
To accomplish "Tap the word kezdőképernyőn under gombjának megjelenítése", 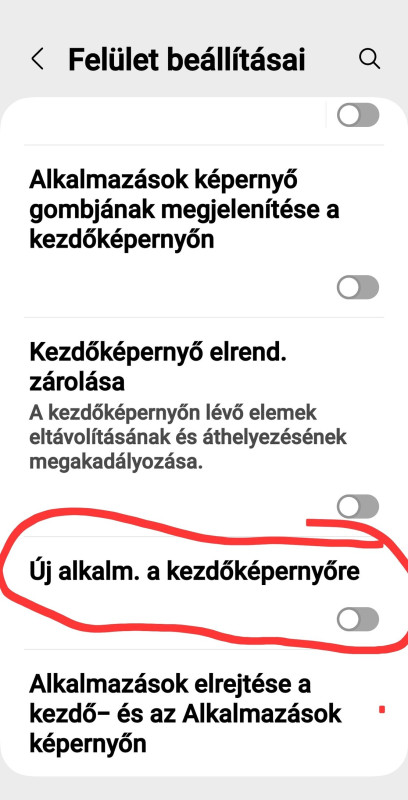I will [121, 240].
